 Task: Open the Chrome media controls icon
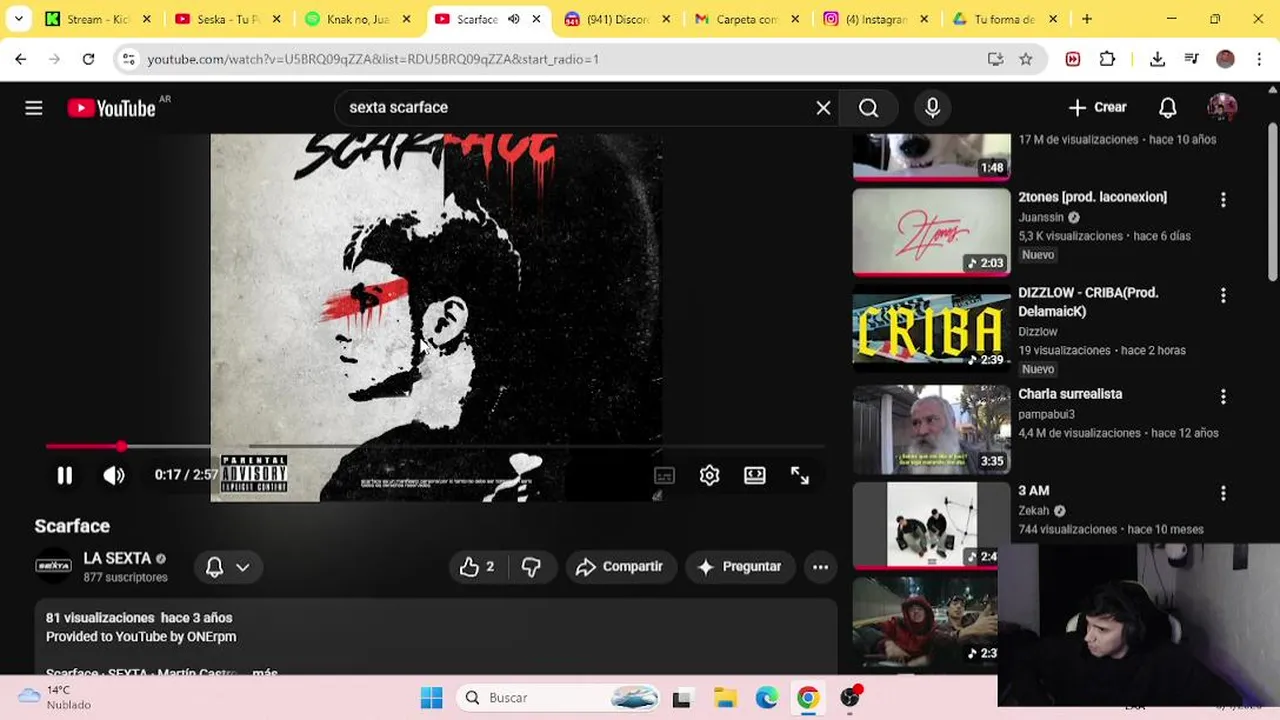(x=1191, y=59)
